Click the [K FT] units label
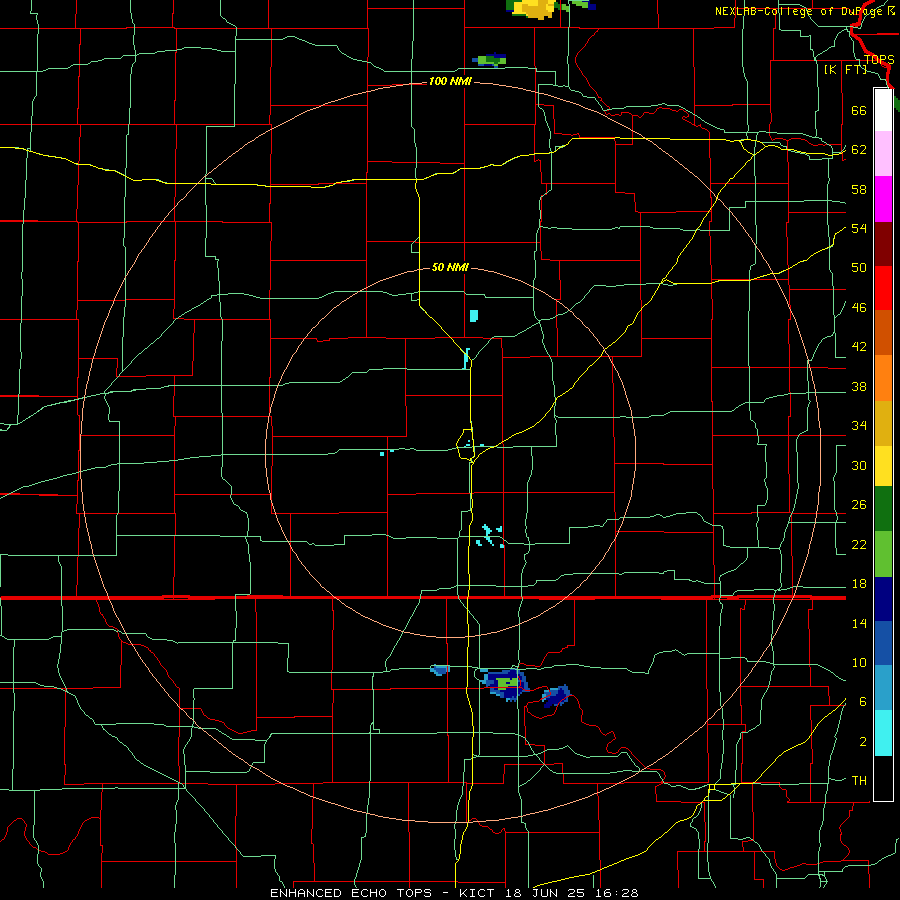This screenshot has width=900, height=900. click(845, 70)
